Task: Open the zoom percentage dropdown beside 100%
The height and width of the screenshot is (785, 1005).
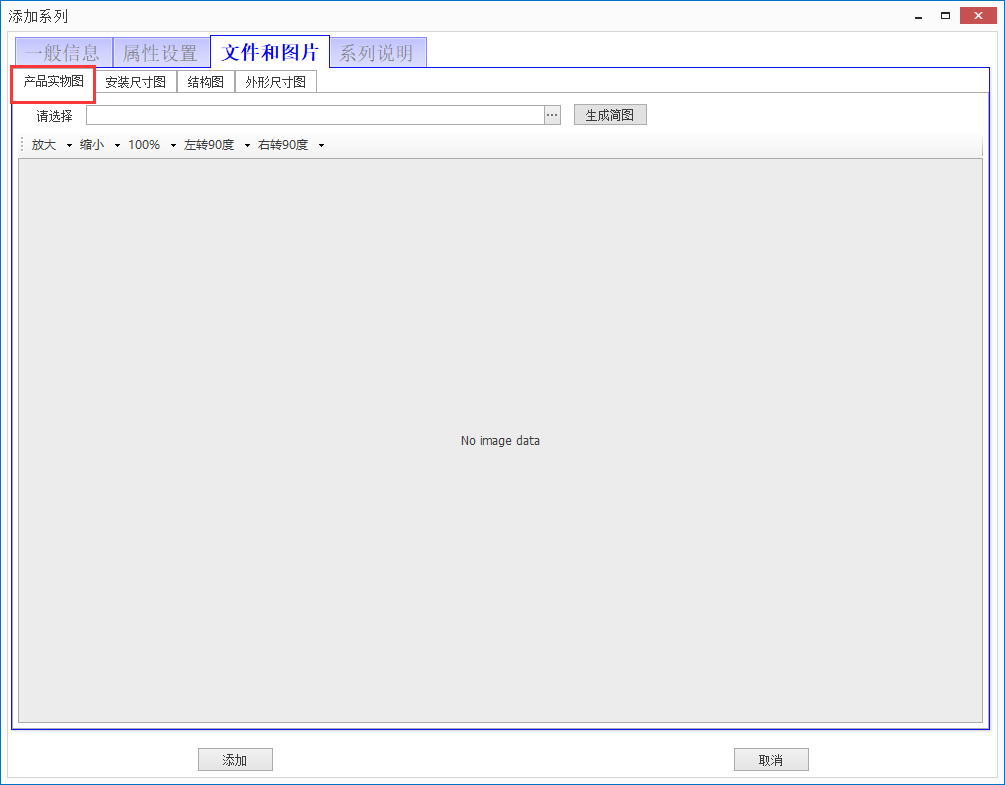Action: [x=172, y=144]
